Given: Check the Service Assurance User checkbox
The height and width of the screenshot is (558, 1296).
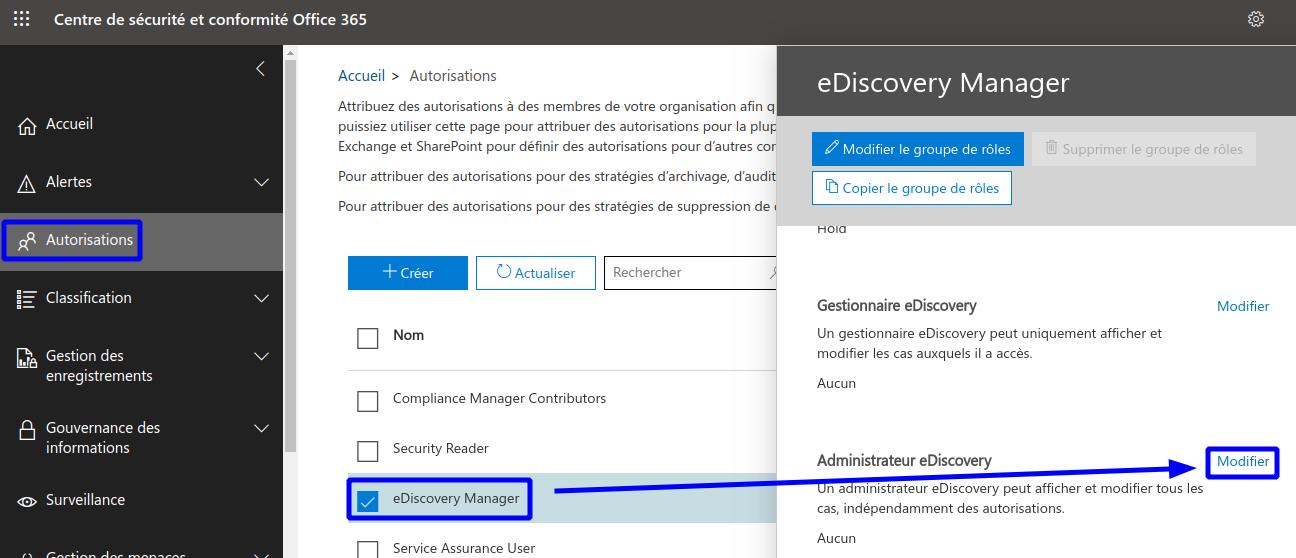Looking at the screenshot, I should click(x=368, y=550).
